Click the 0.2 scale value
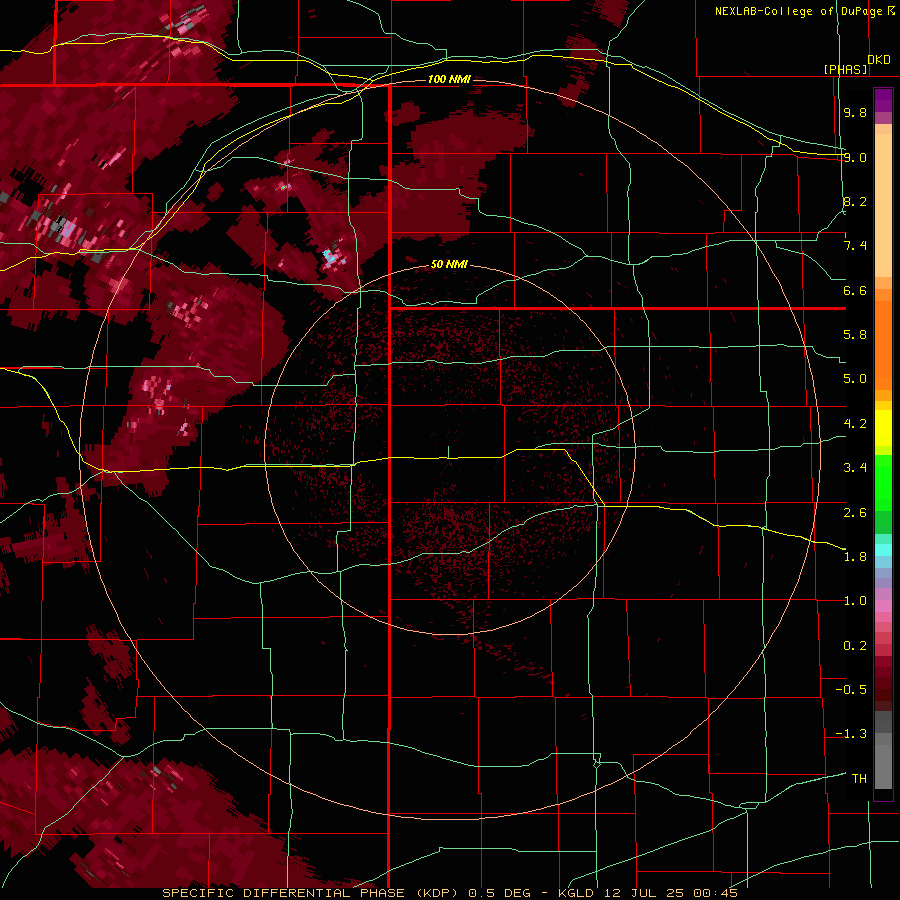This screenshot has width=900, height=900. pyautogui.click(x=855, y=646)
